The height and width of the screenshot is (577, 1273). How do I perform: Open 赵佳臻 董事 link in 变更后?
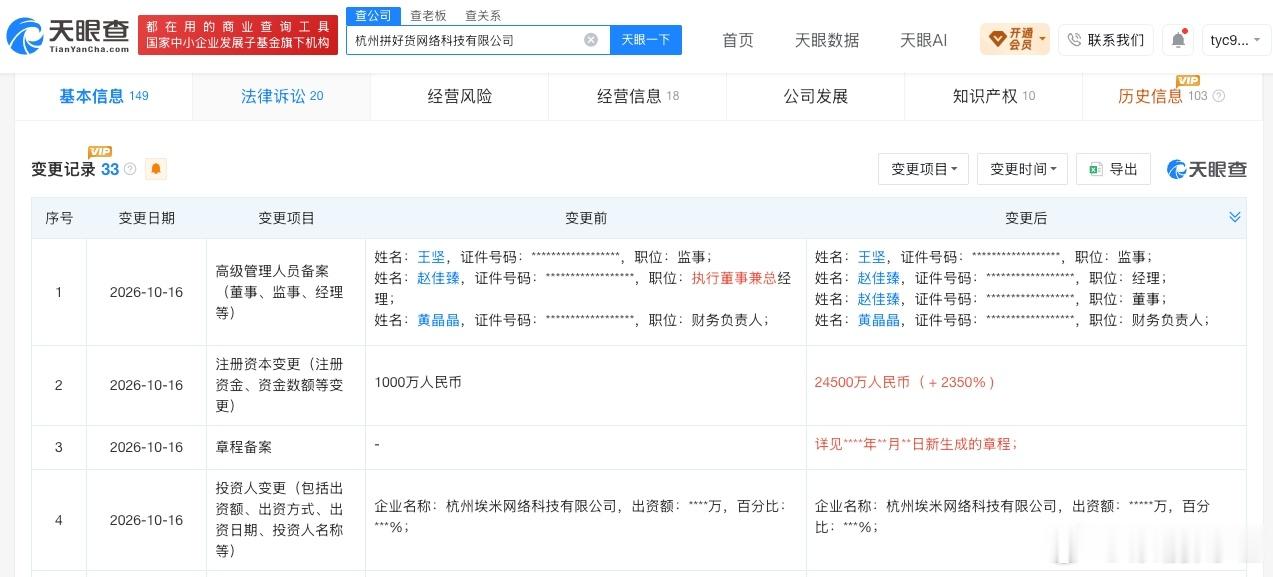coord(878,299)
